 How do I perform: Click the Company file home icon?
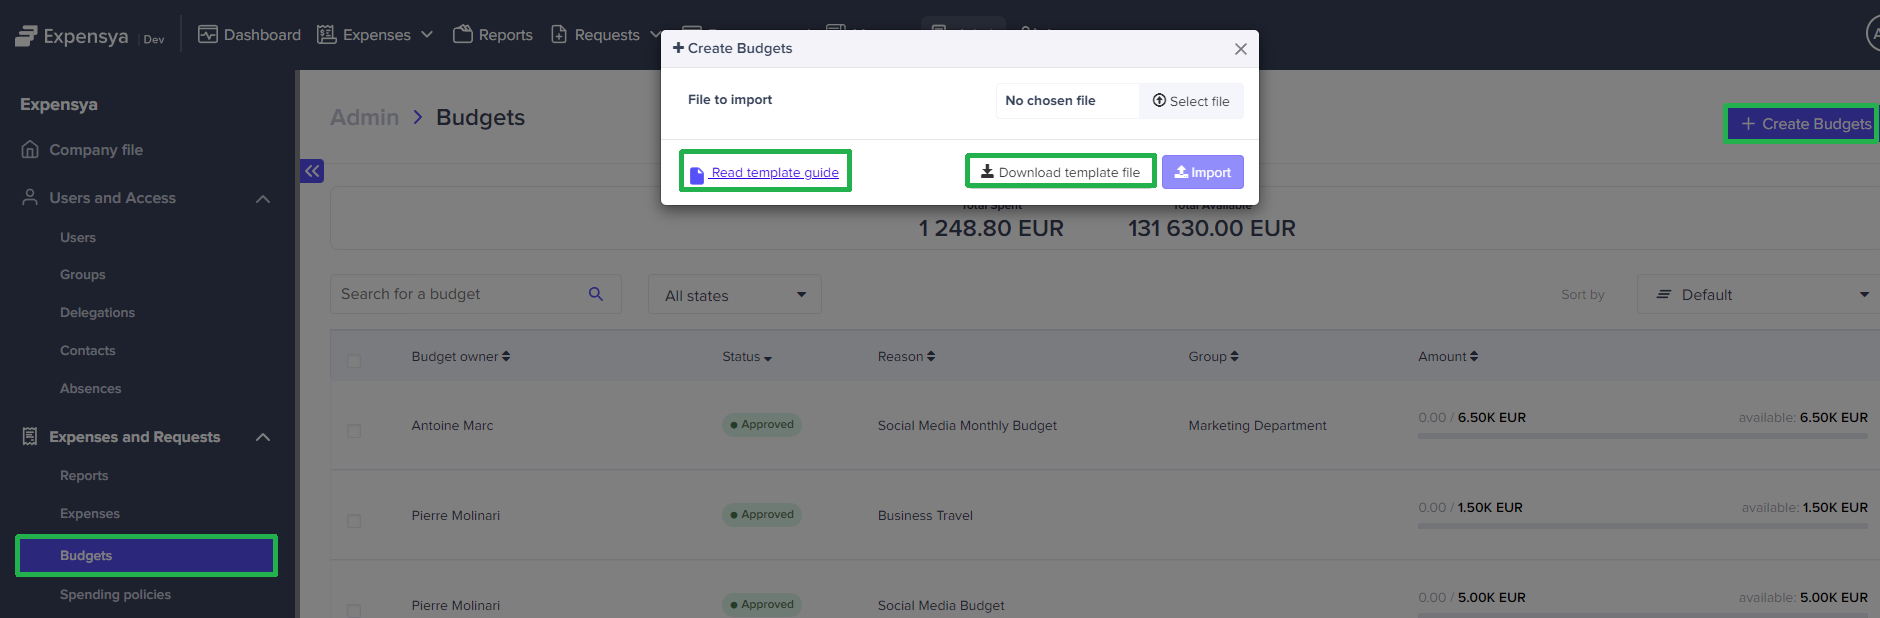(30, 150)
